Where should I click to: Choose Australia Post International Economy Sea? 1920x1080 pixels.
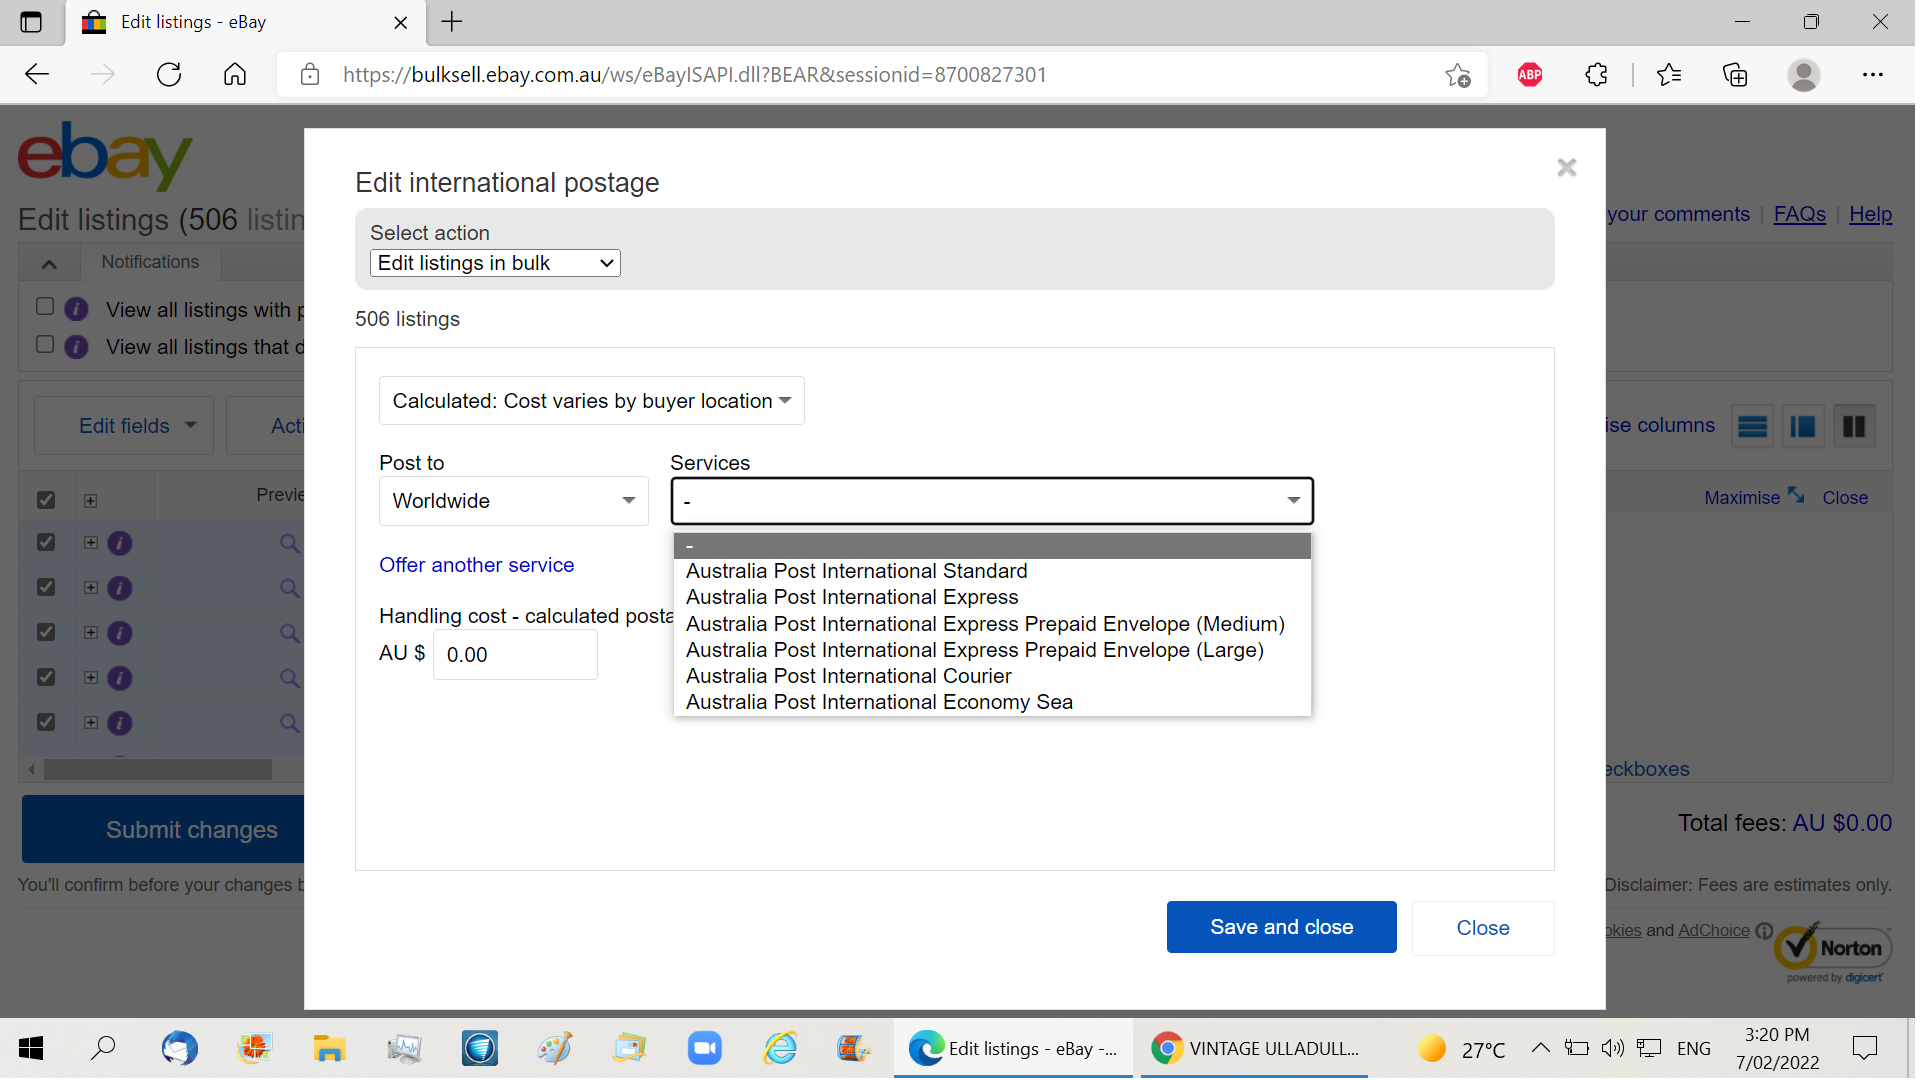(x=879, y=702)
